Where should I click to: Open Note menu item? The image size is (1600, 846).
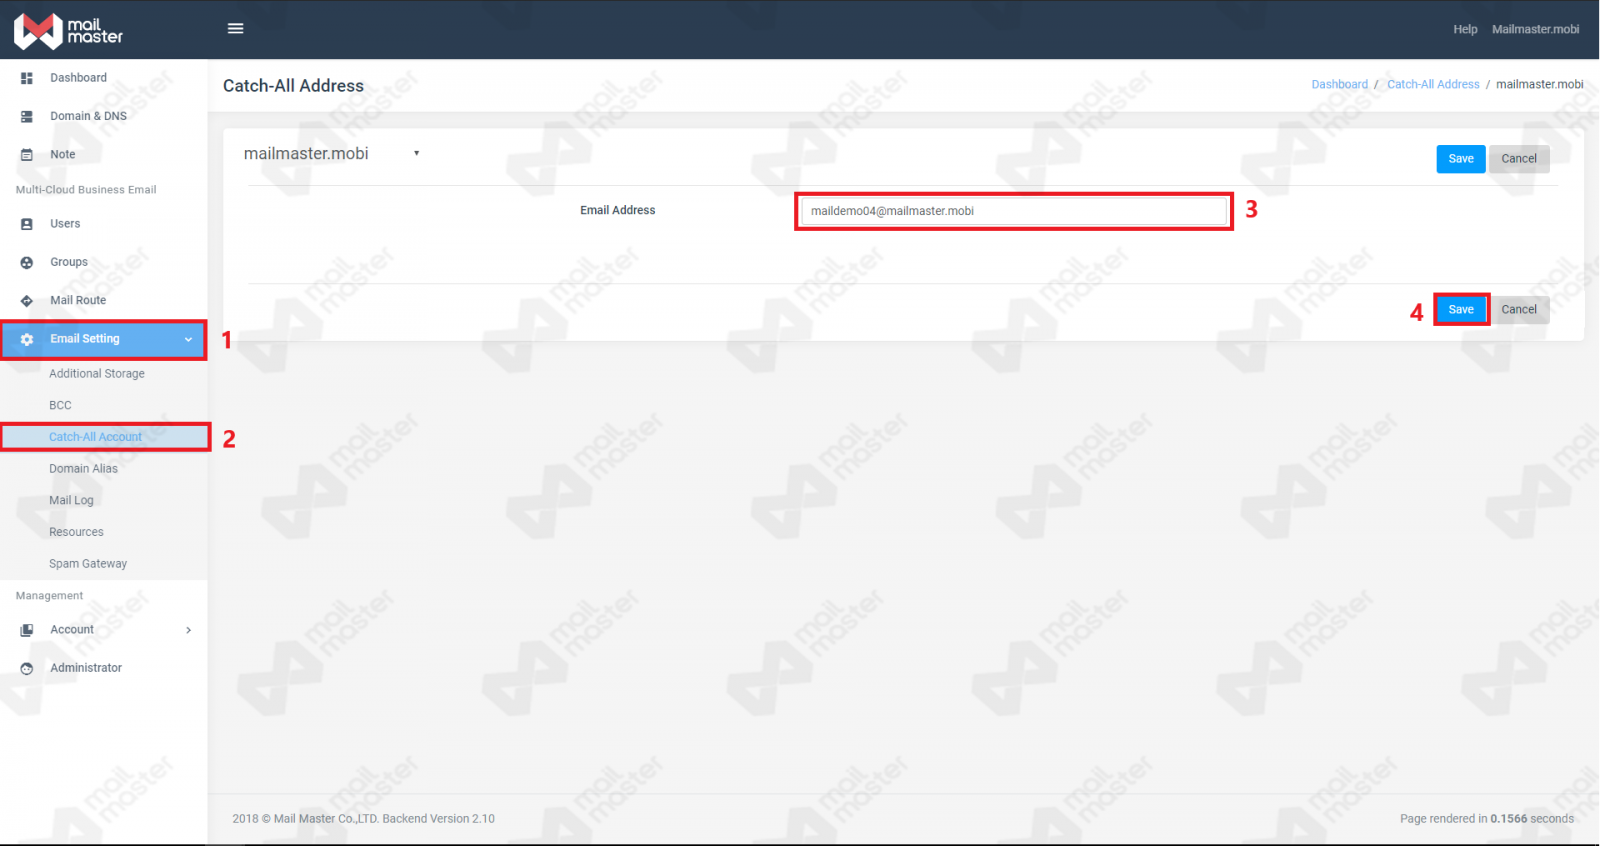63,154
